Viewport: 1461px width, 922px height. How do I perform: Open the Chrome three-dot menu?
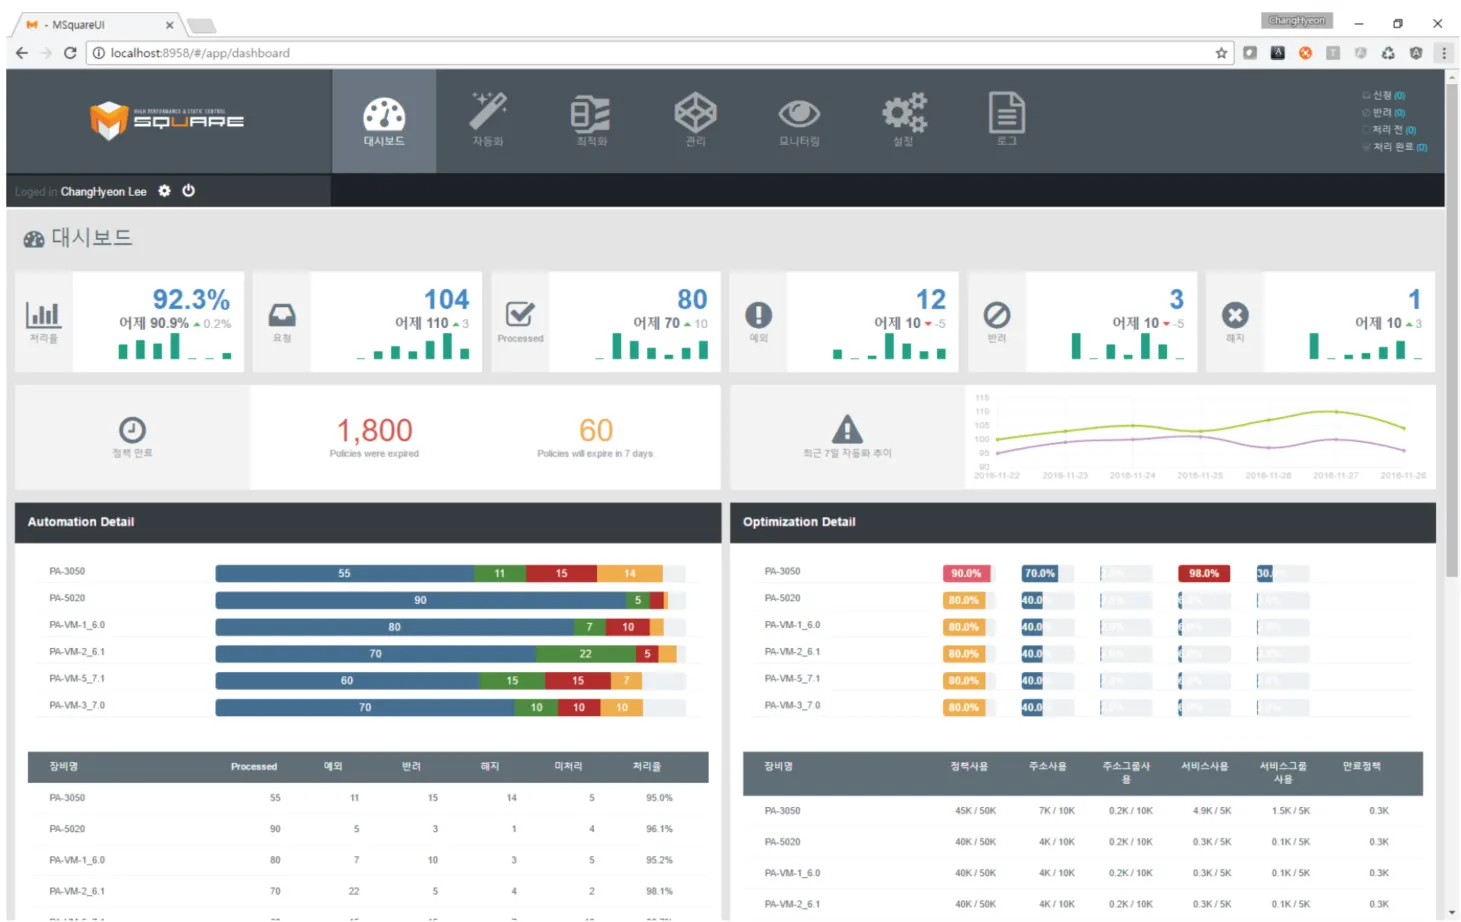(1443, 53)
